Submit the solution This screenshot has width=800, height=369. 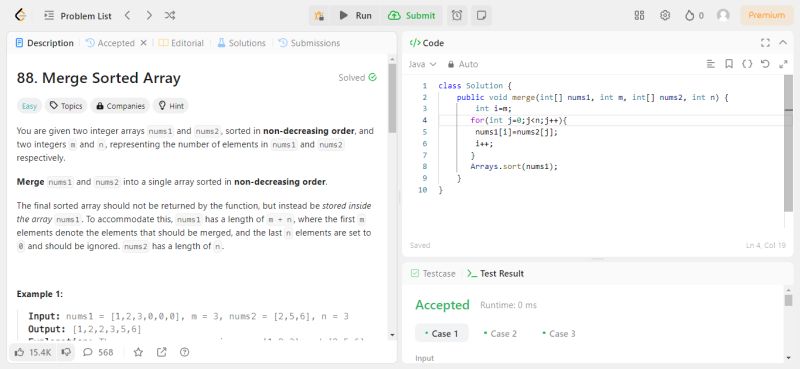pyautogui.click(x=412, y=16)
